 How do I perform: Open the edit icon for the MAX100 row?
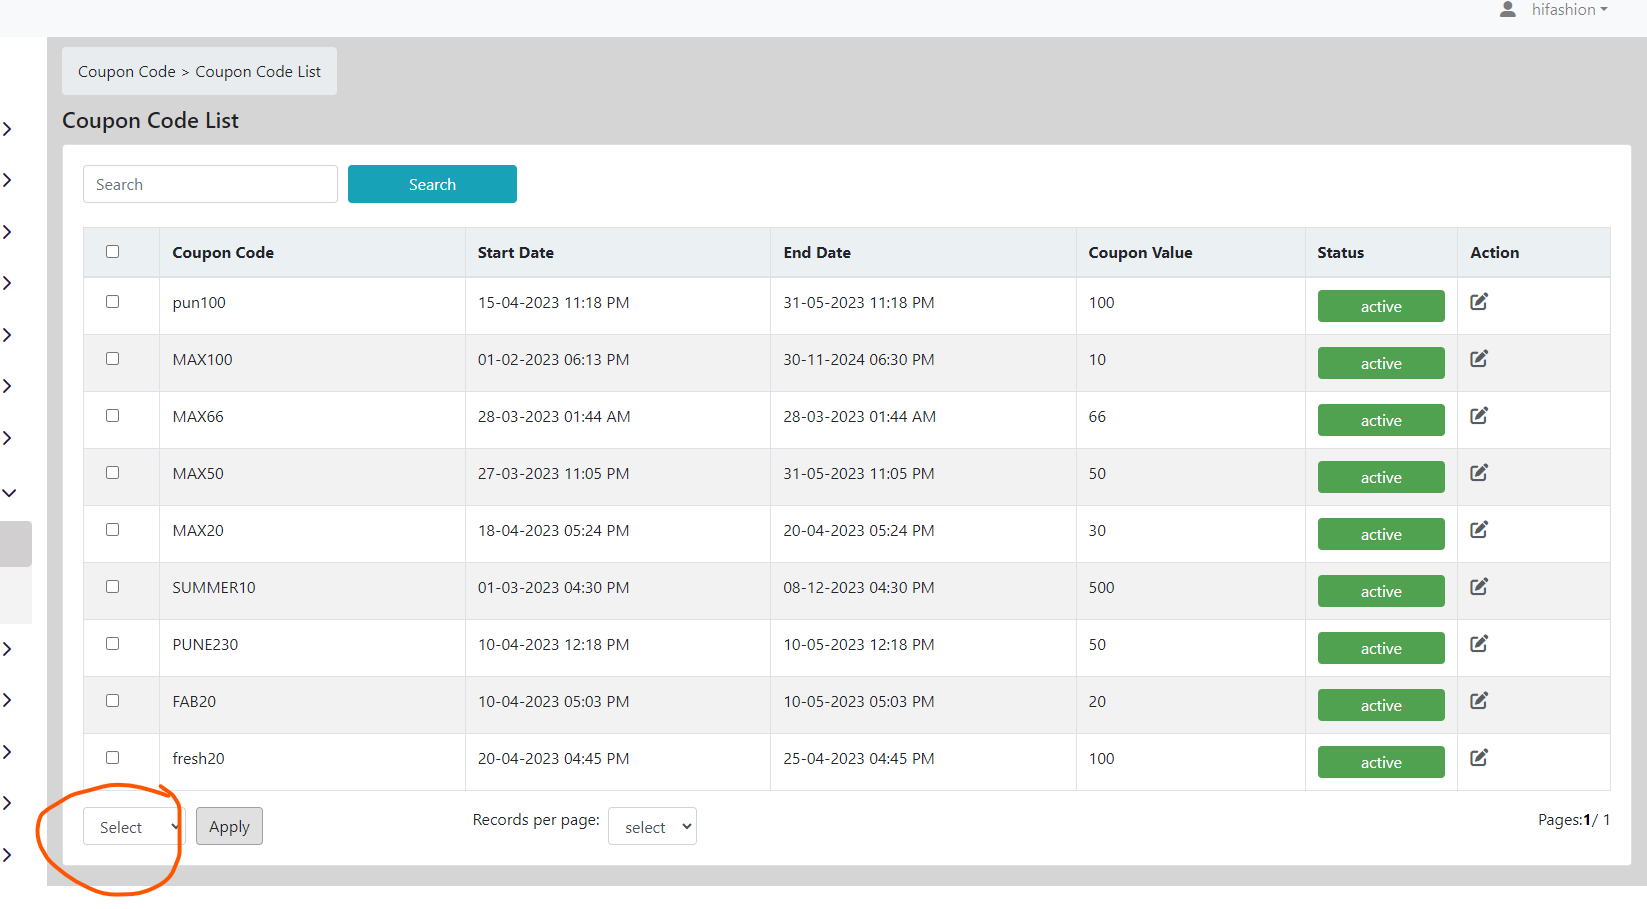pos(1479,358)
